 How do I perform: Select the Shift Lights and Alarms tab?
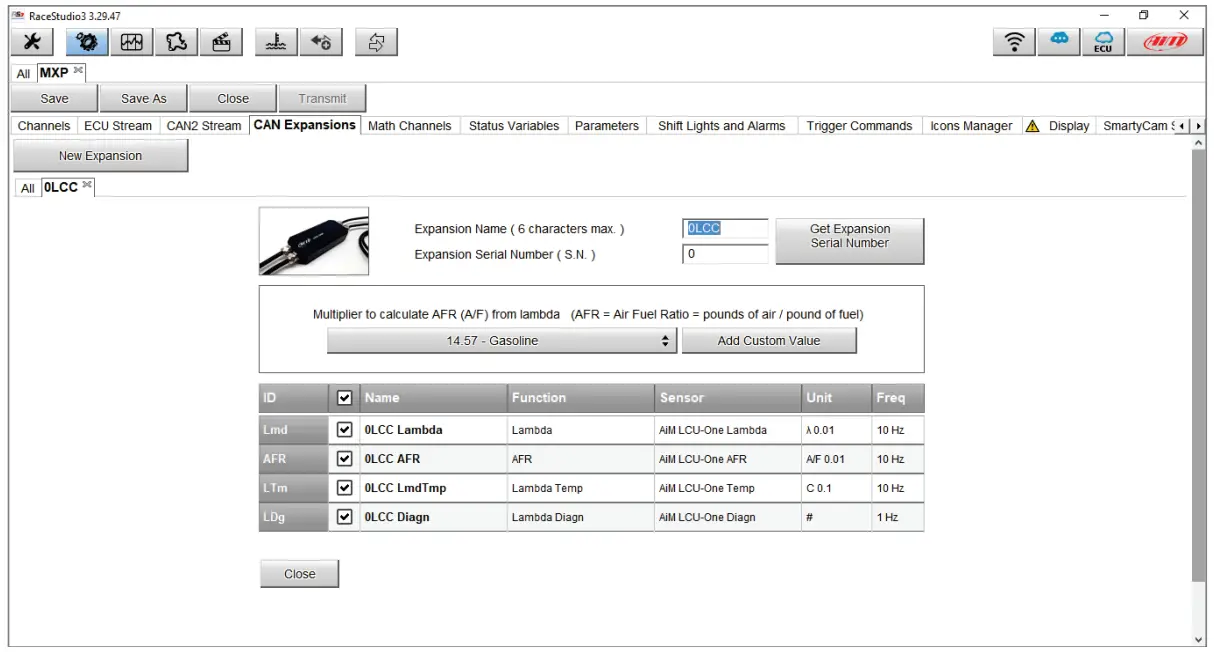(722, 125)
